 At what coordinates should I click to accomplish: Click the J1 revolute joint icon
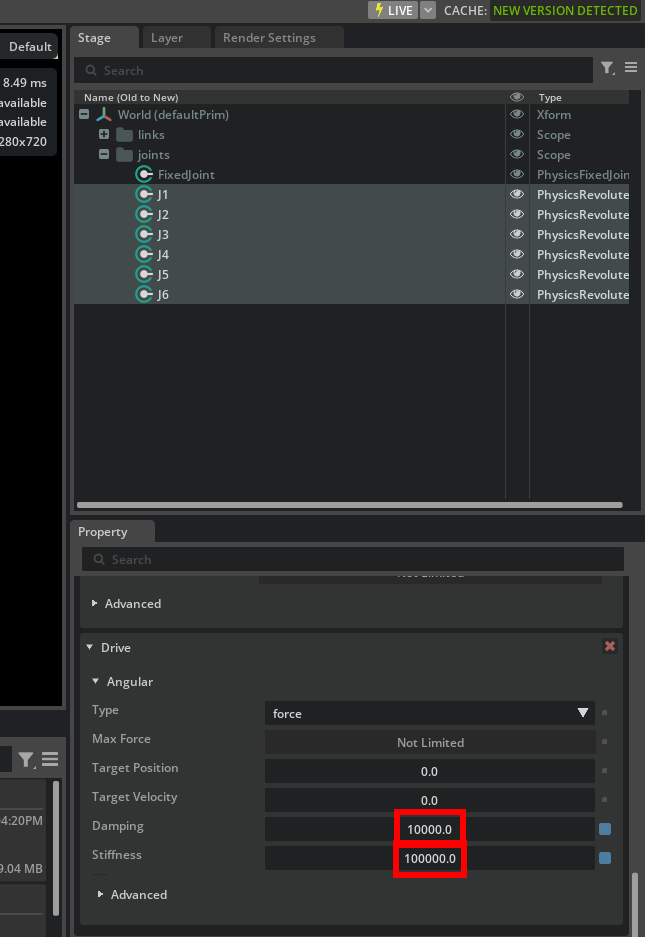(145, 195)
